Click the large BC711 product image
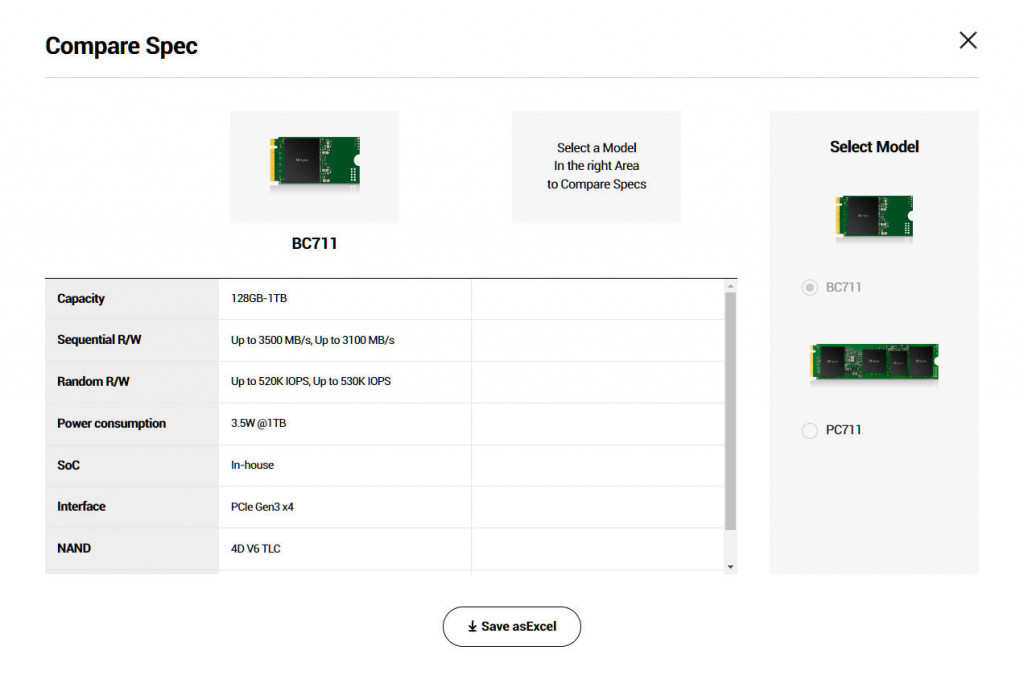This screenshot has width=1024, height=675. point(315,166)
